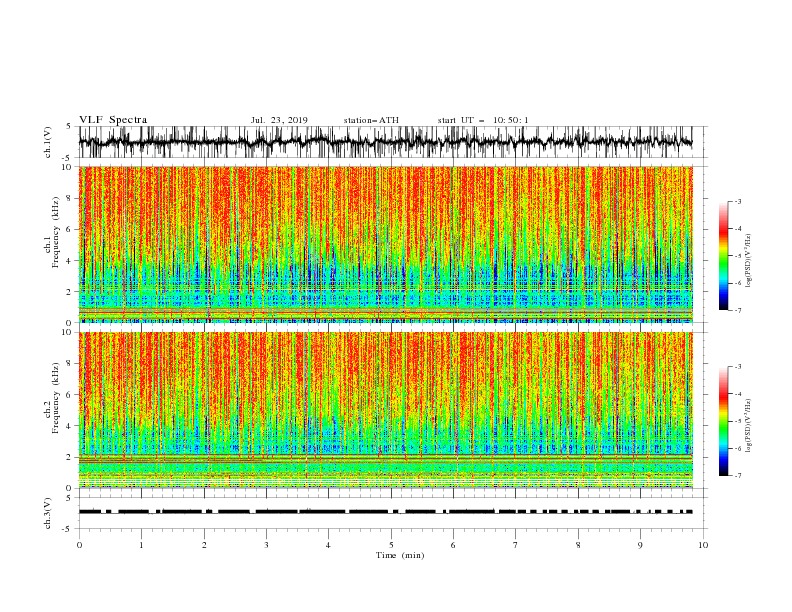Select the date text "Jul. 23, 2019"
The width and height of the screenshot is (792, 612).
click(x=279, y=120)
